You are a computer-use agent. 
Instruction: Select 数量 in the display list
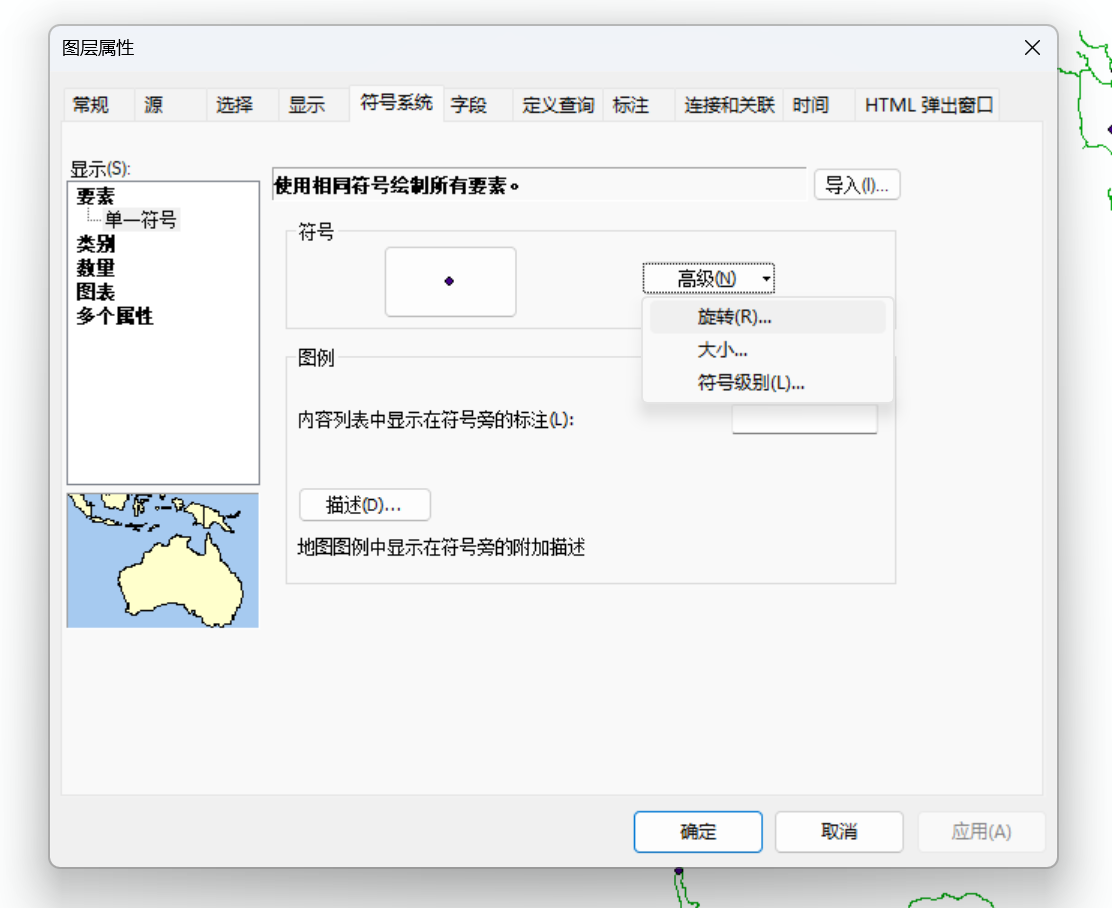pyautogui.click(x=95, y=268)
